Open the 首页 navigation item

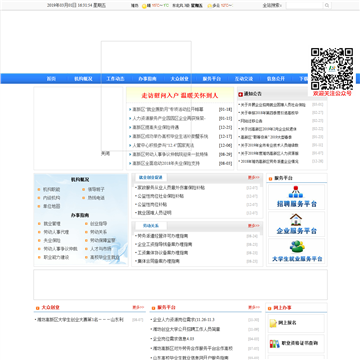coord(51,79)
